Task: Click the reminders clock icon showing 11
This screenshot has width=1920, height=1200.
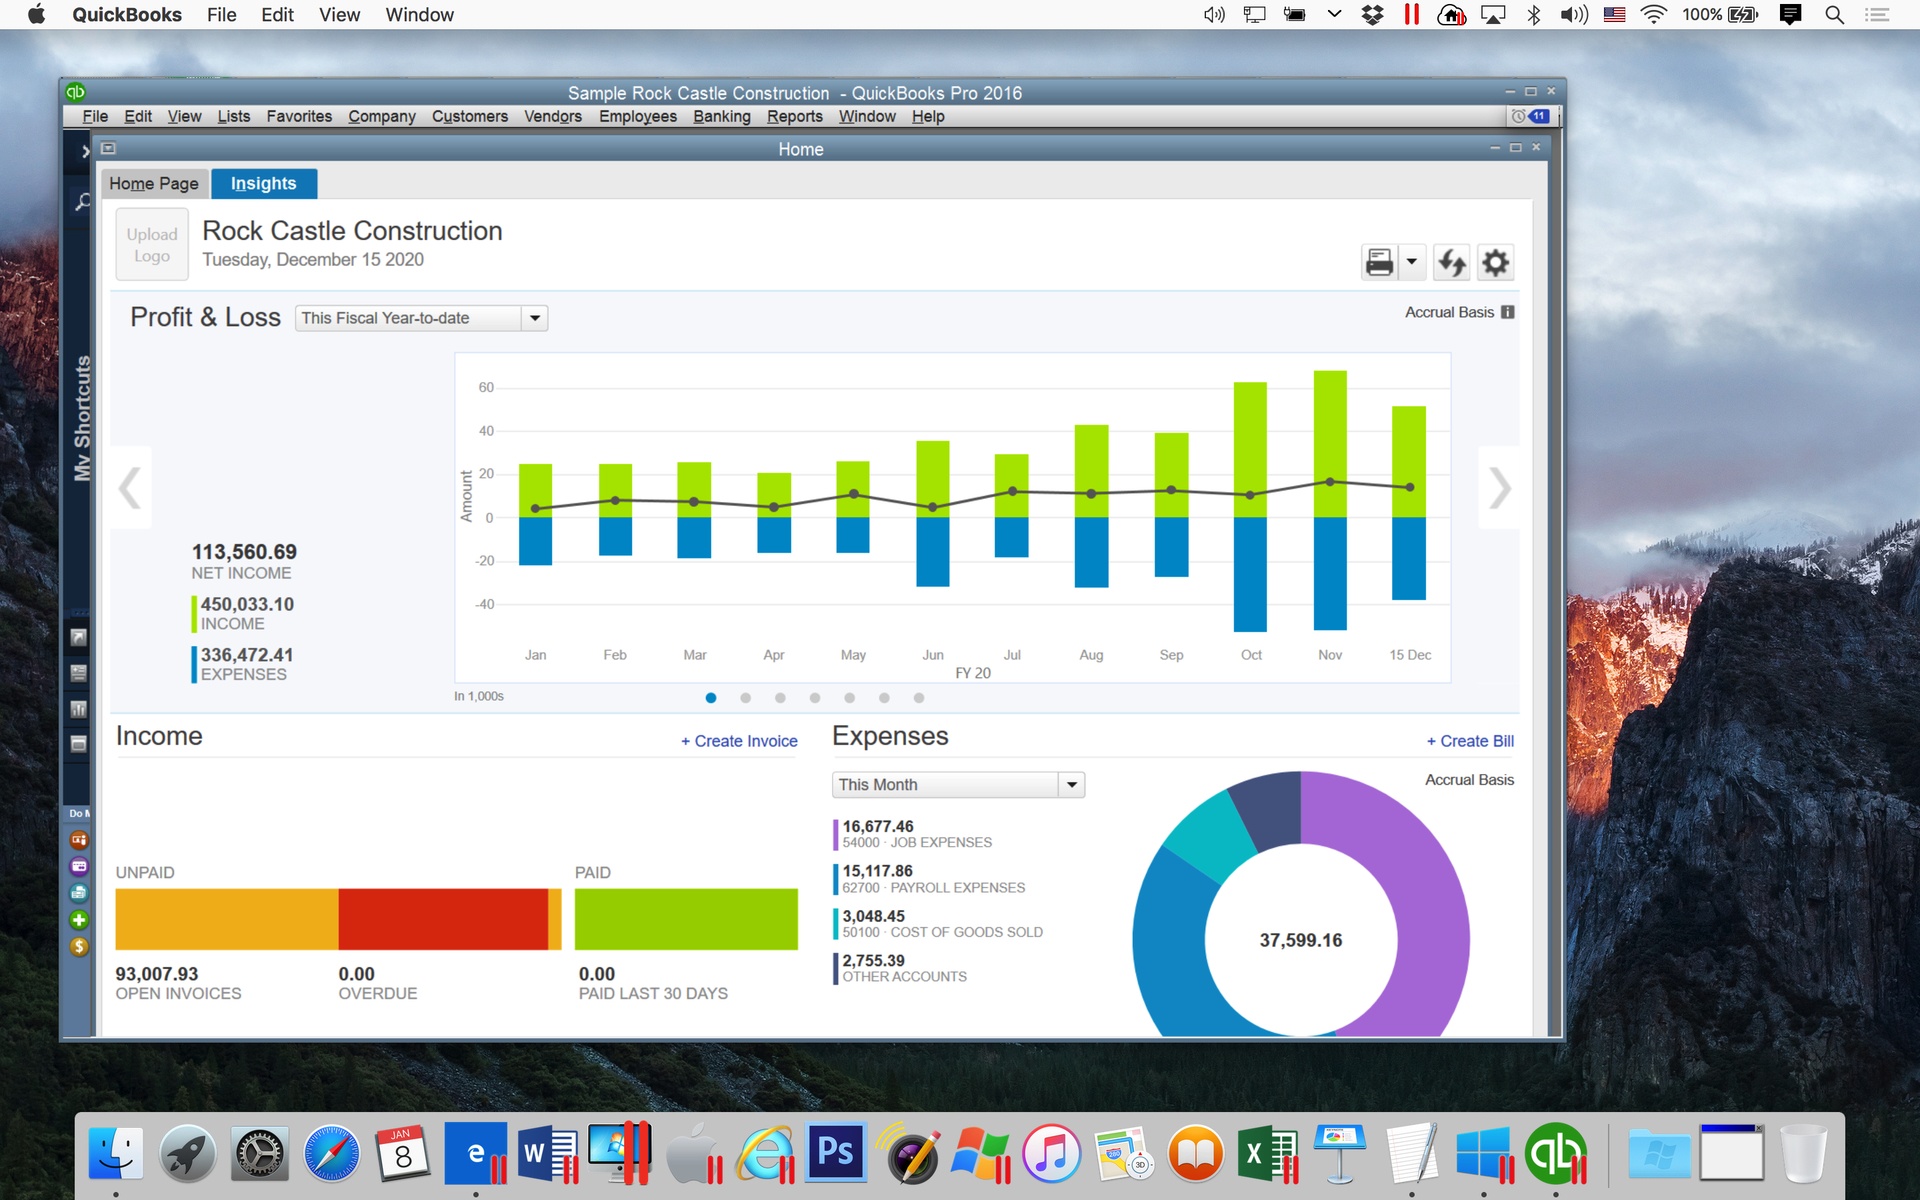Action: 1530,116
